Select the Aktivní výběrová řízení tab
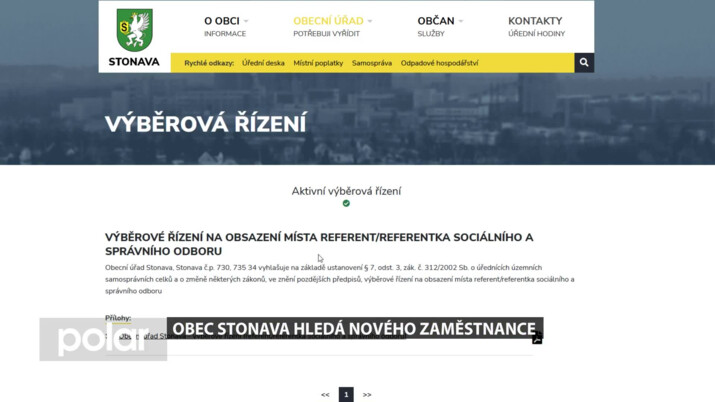 pyautogui.click(x=346, y=190)
